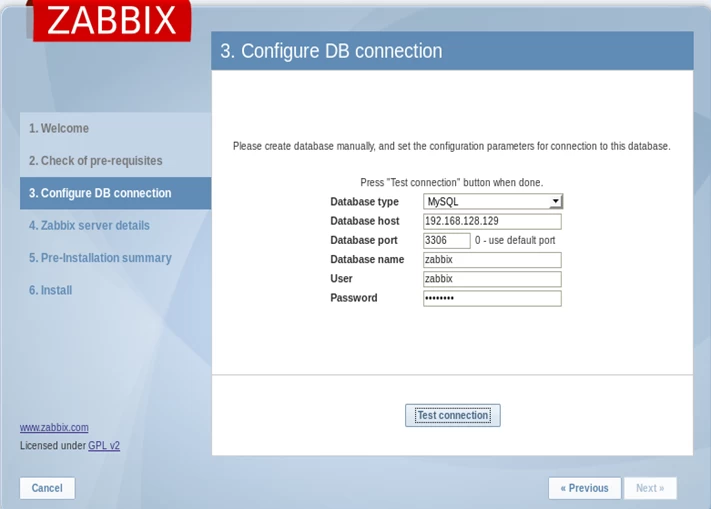
Task: Go back with the Previous button
Action: click(584, 488)
